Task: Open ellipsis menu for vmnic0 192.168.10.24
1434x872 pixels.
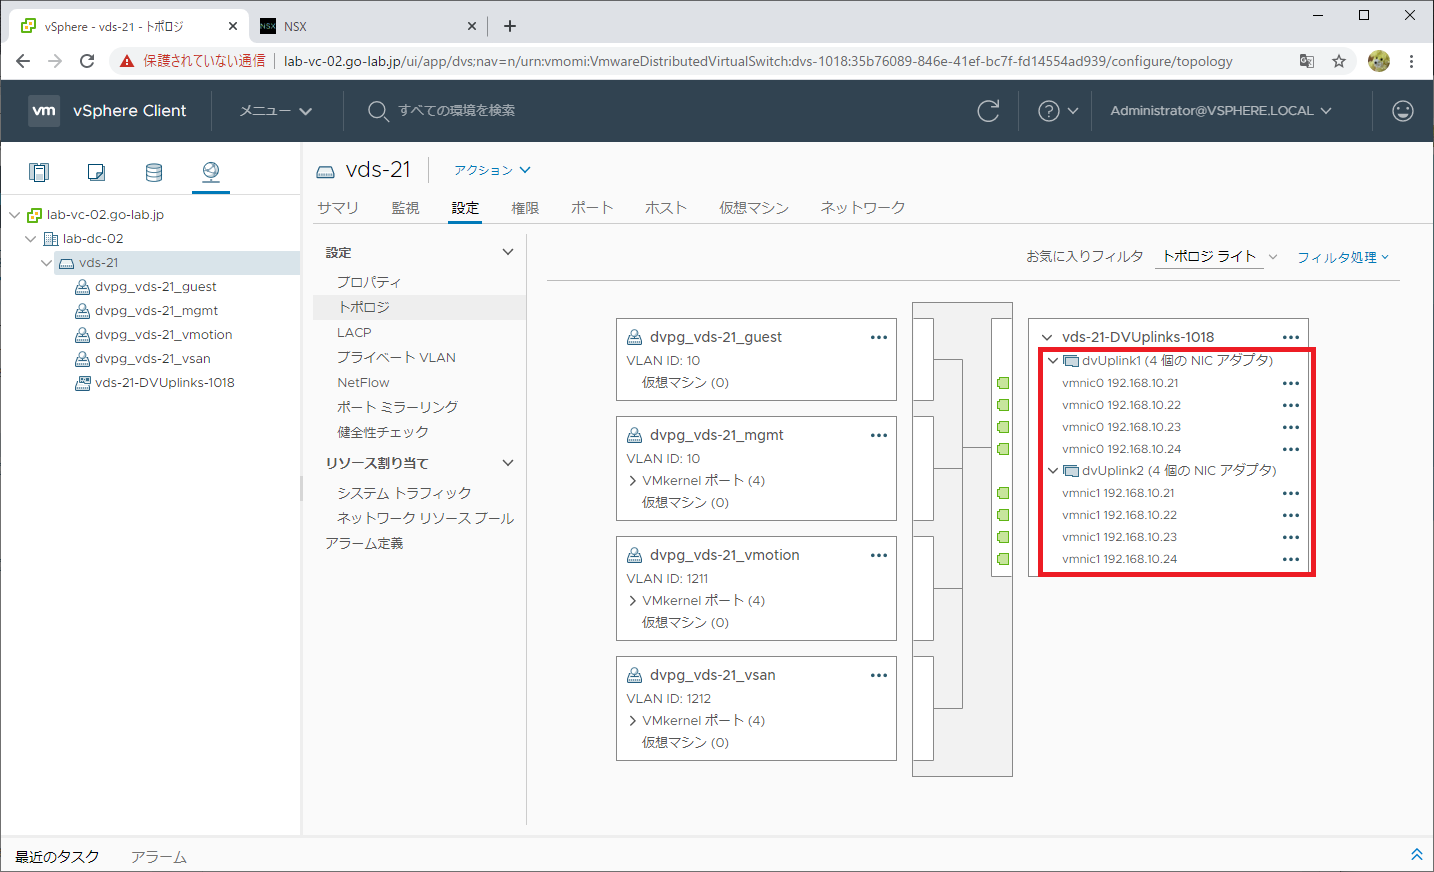Action: [1291, 449]
